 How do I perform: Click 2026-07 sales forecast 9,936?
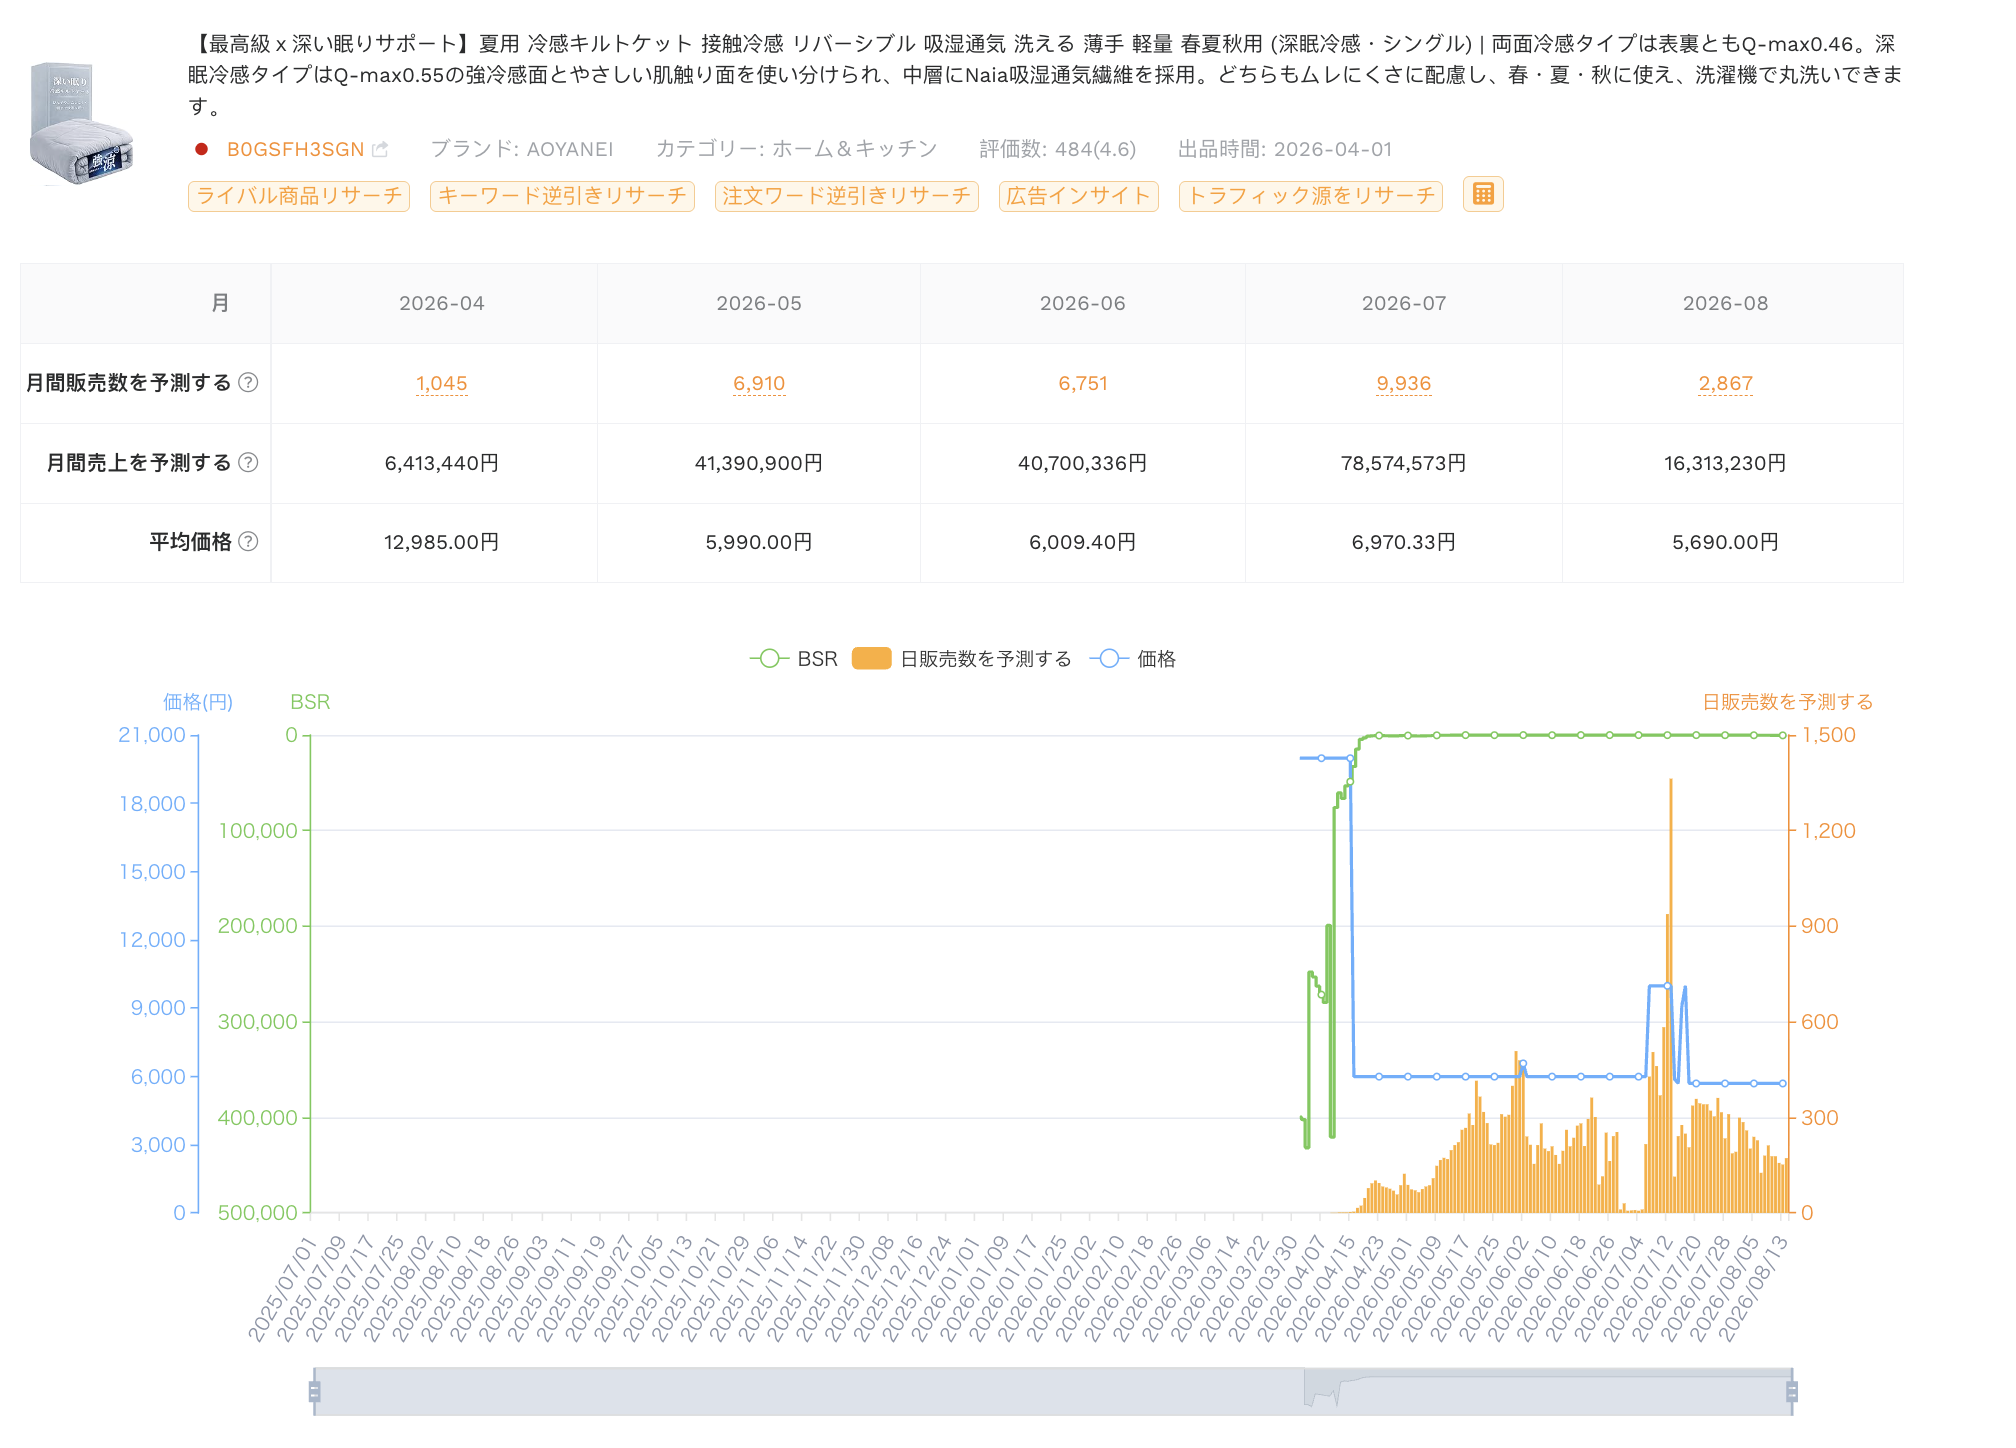[1404, 383]
